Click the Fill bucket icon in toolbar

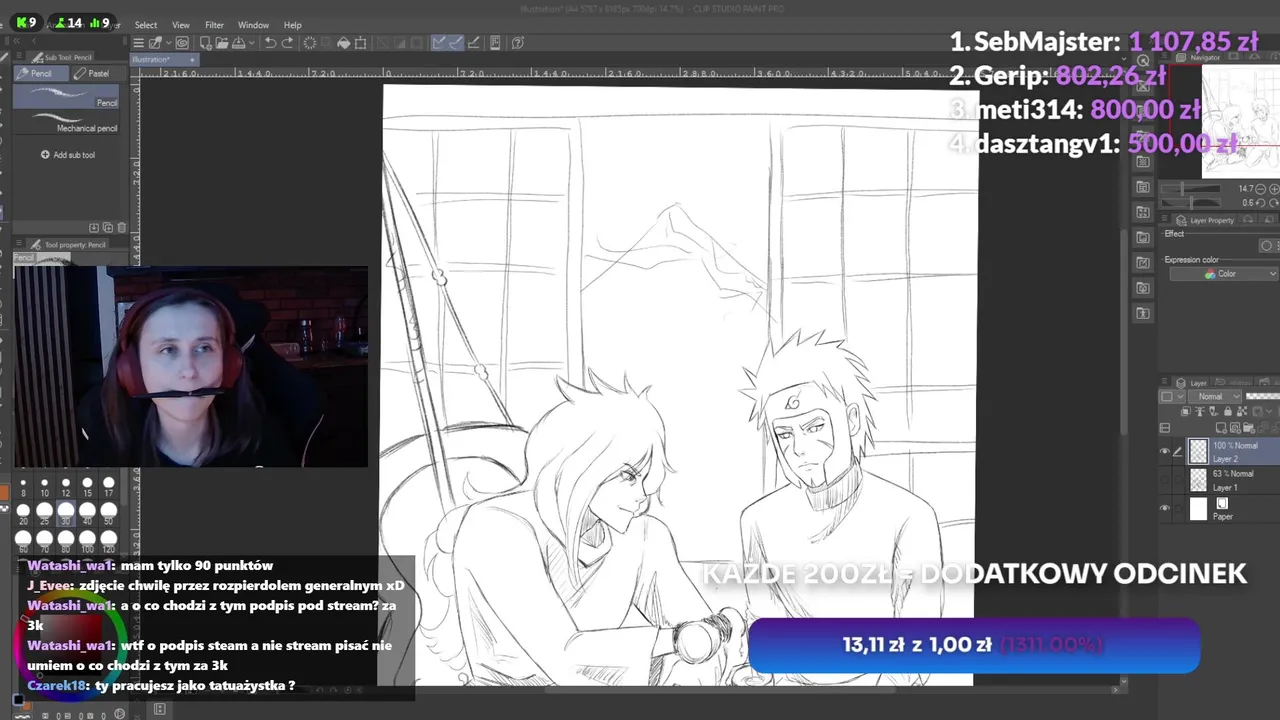[343, 42]
